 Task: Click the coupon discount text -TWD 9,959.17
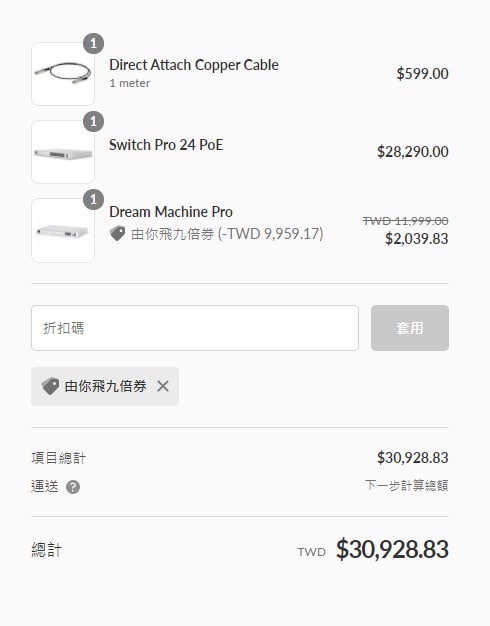[x=270, y=234]
